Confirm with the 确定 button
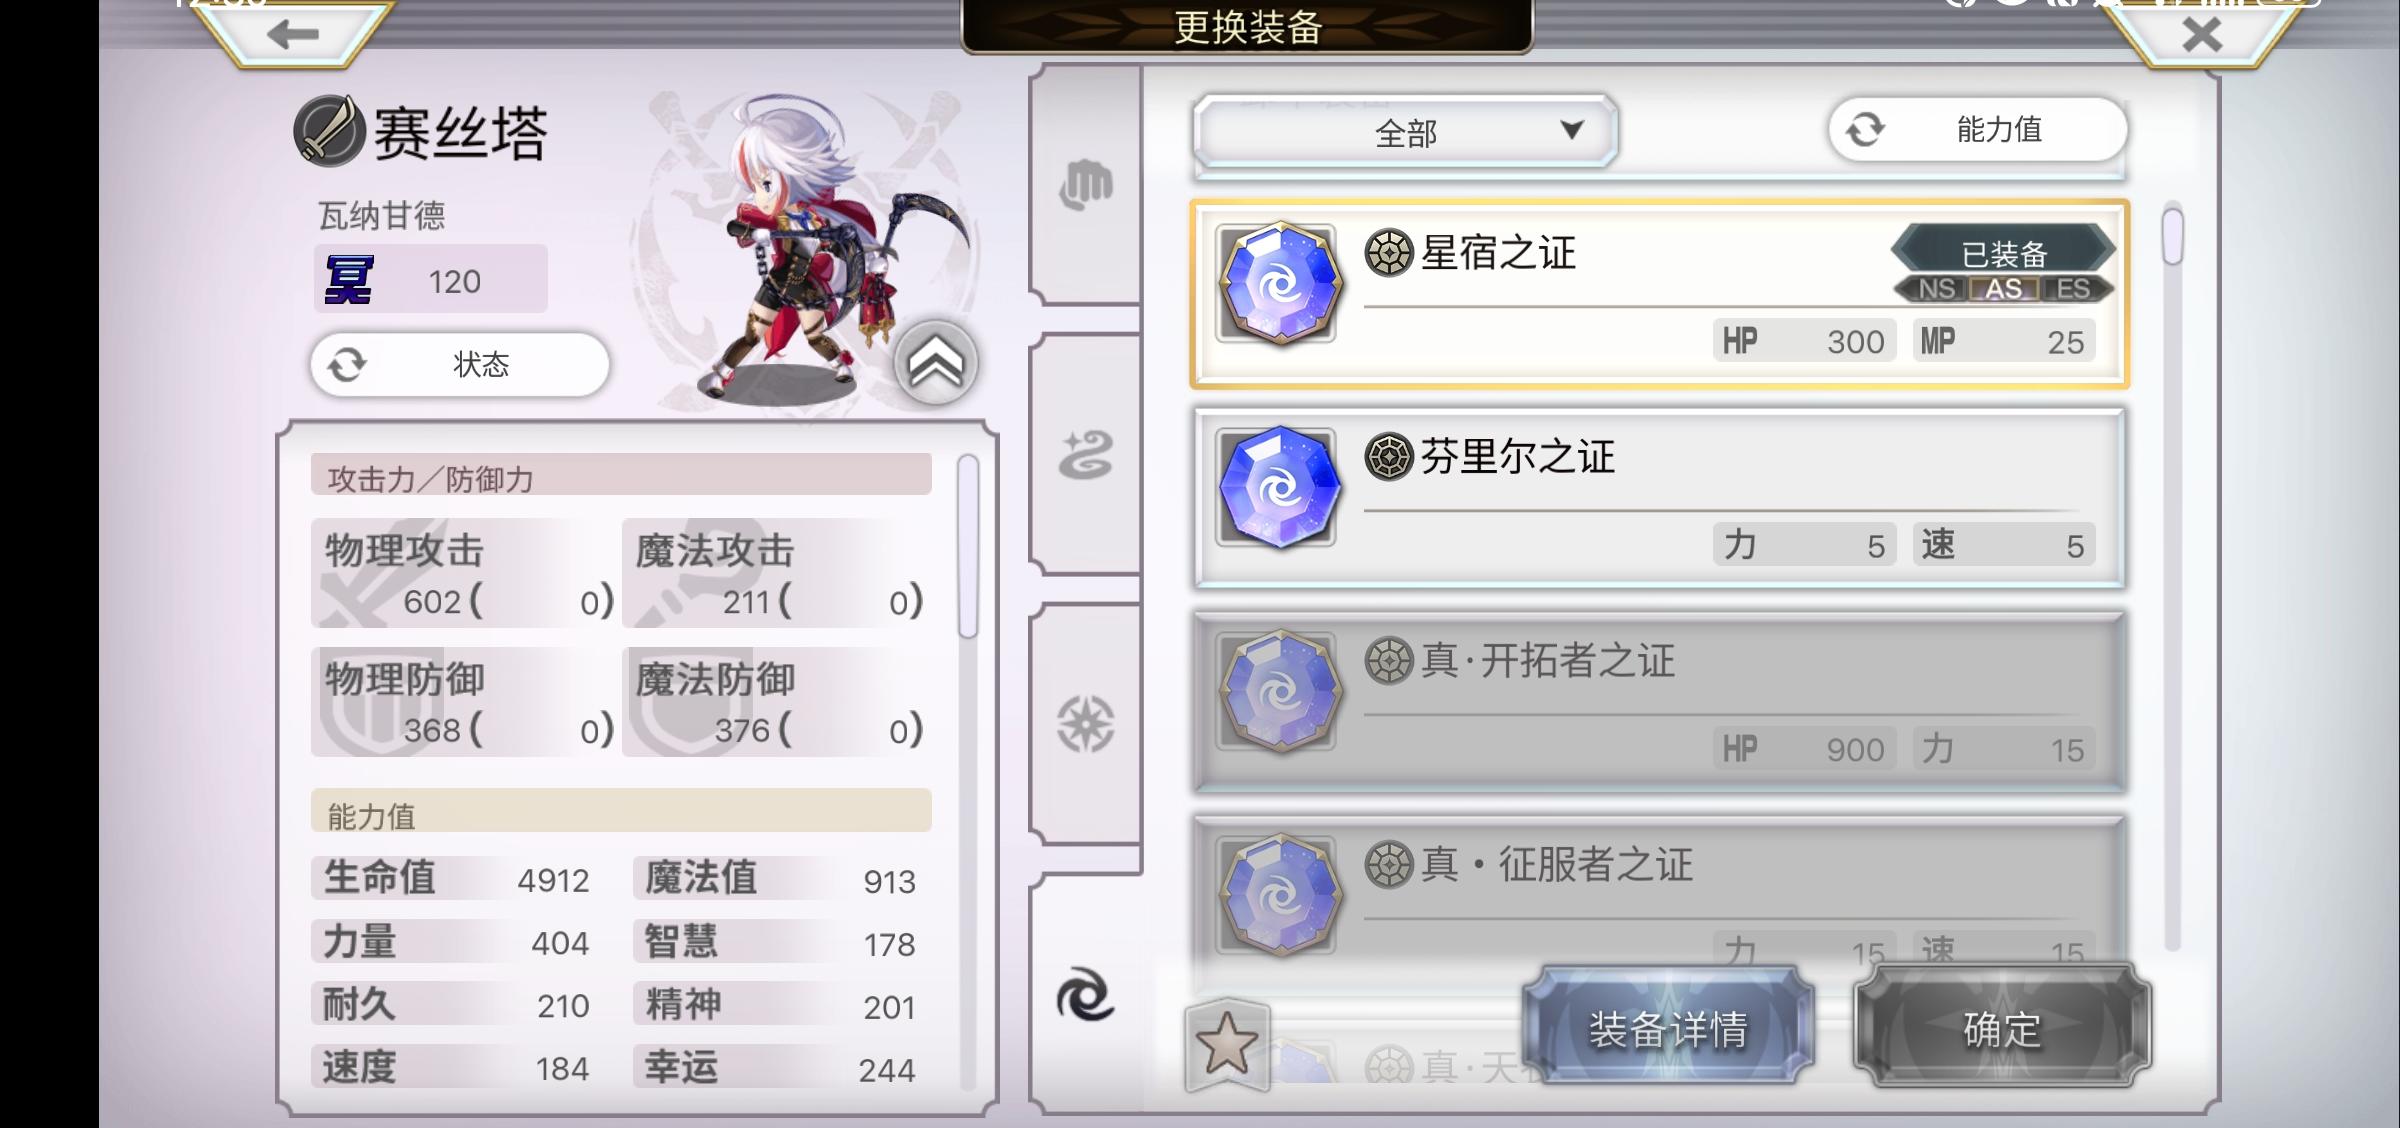The image size is (2400, 1128). point(2002,1027)
